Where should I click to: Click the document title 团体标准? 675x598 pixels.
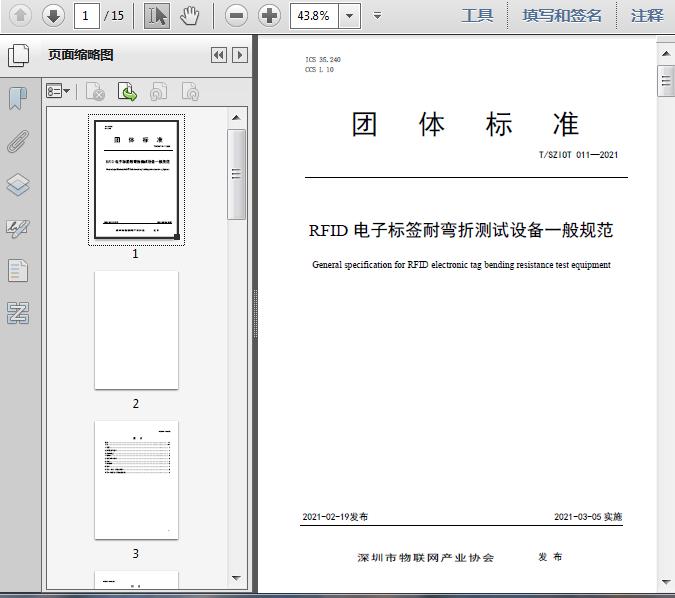tap(465, 125)
